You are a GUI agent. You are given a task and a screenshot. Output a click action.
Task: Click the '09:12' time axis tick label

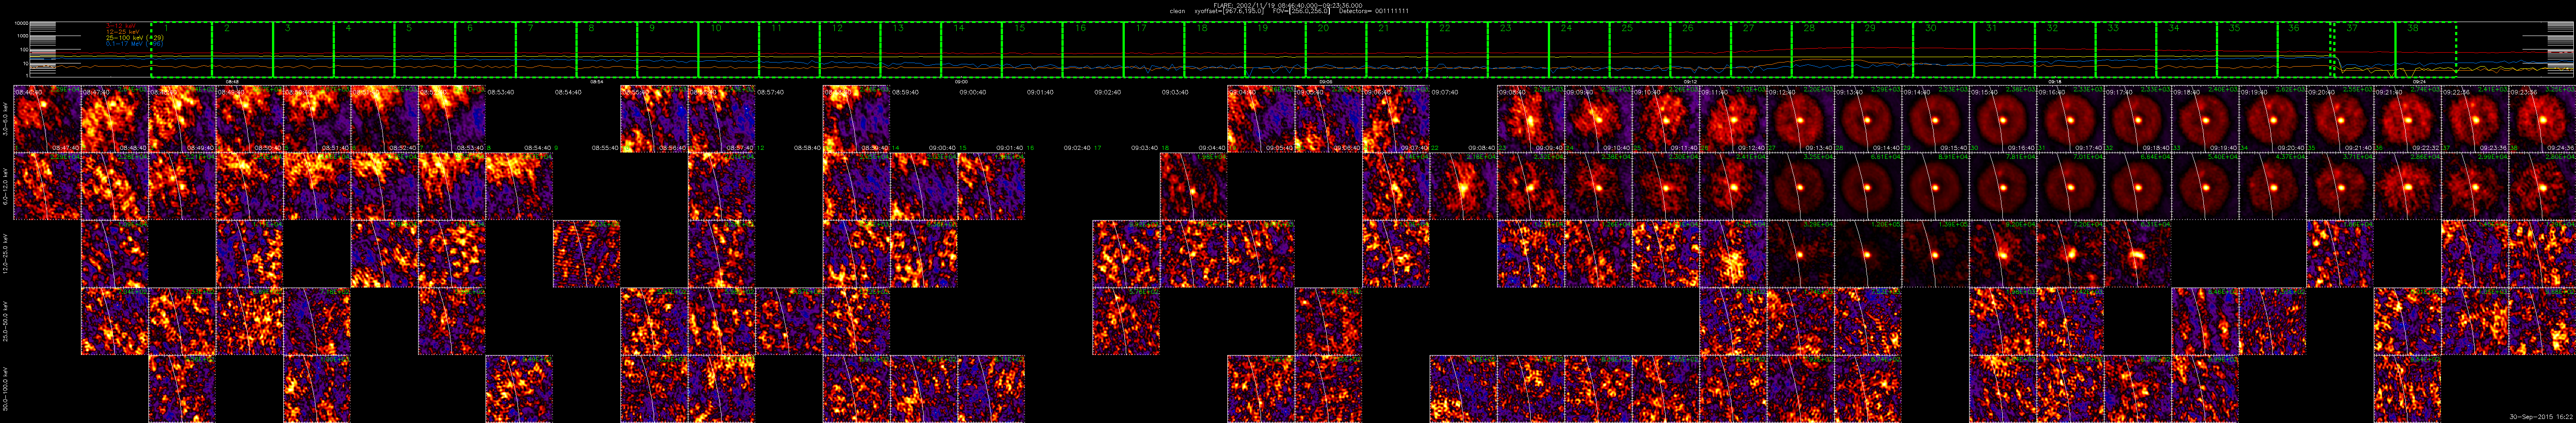click(x=1690, y=82)
